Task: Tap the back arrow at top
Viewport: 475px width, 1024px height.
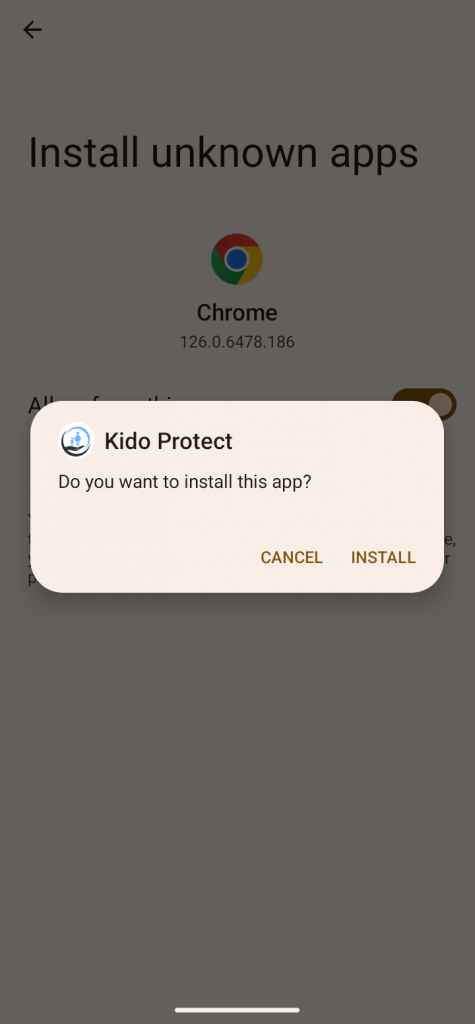Action: coord(32,29)
